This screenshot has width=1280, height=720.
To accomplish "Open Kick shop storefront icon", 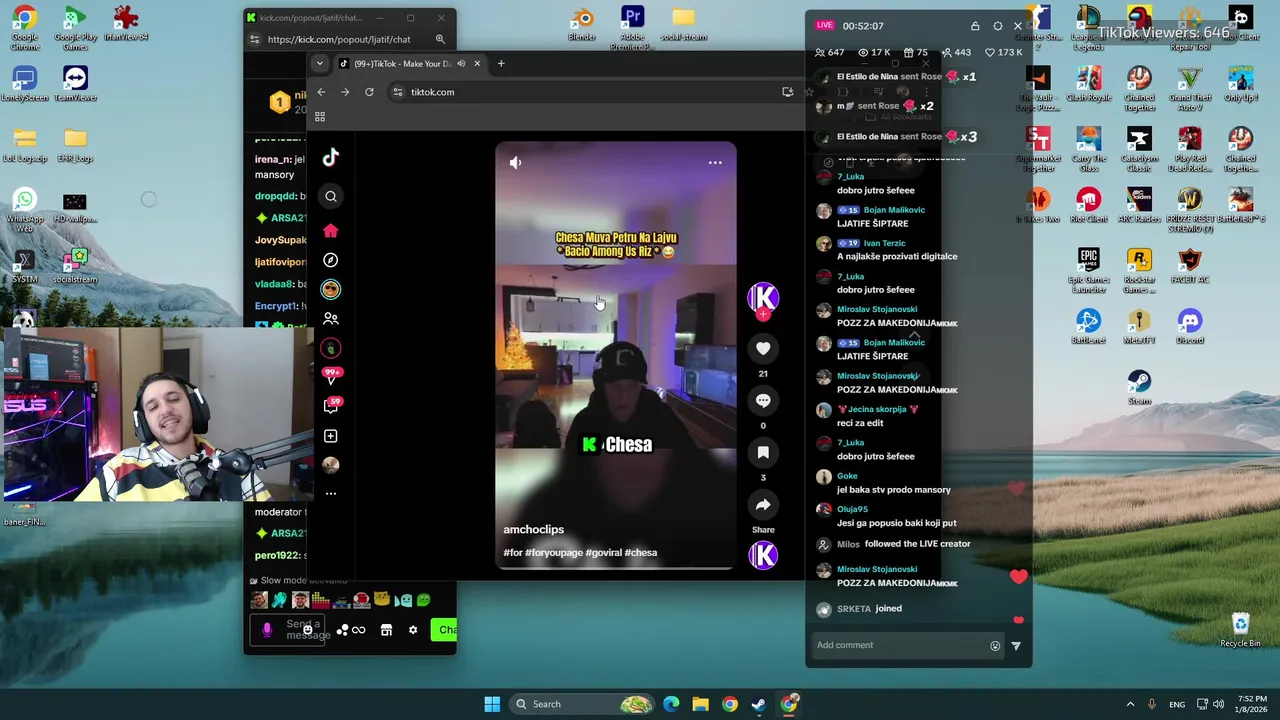I will pyautogui.click(x=386, y=630).
